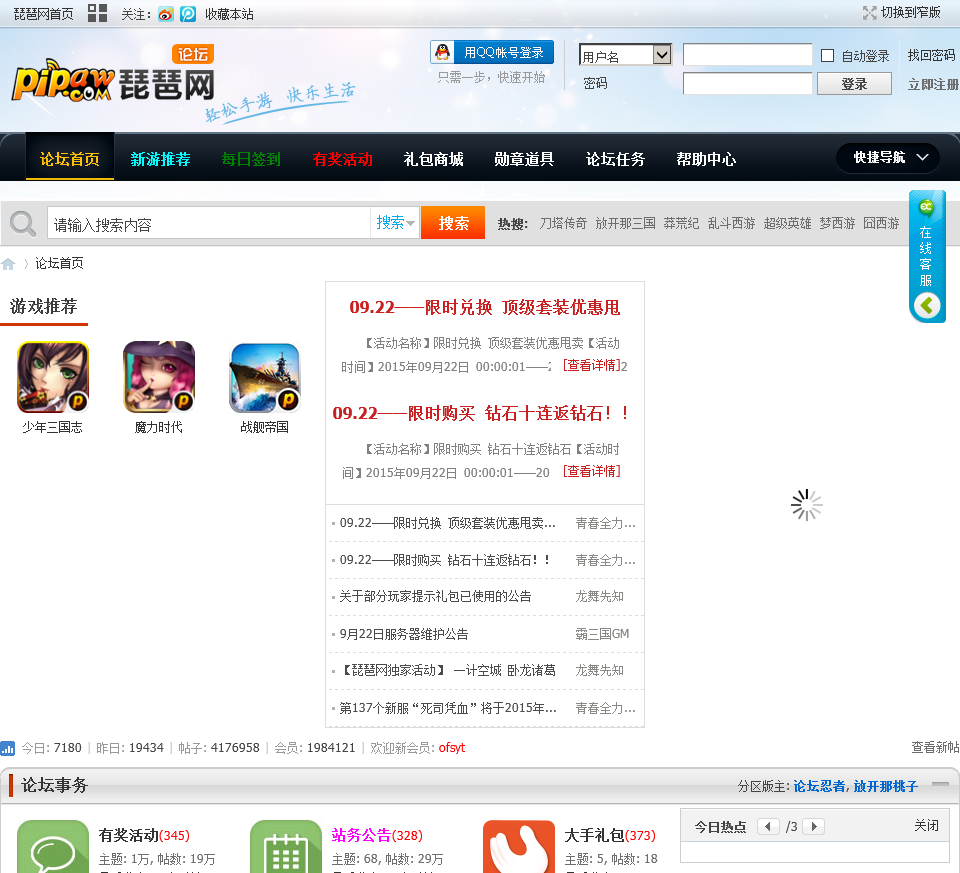The height and width of the screenshot is (873, 960).
Task: Collapse the 论坛事务 section
Action: pos(940,784)
